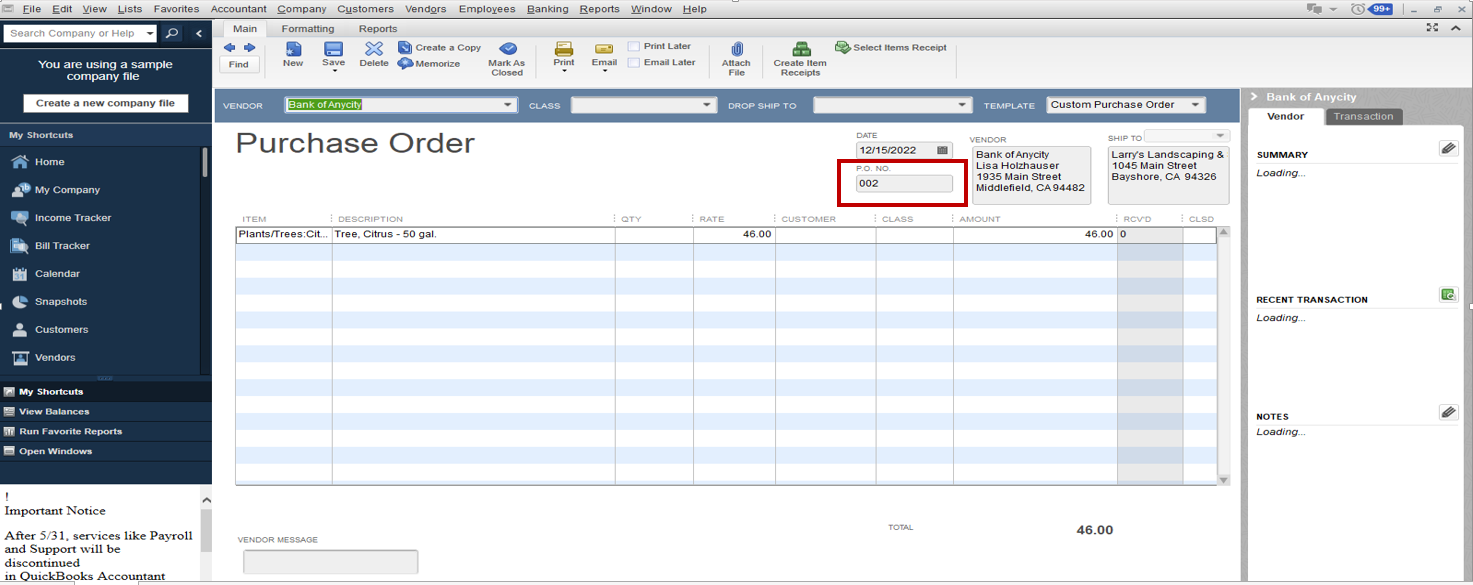Screen dimensions: 1473x585
Task: Toggle the CLSD checkbox on the Citrus Tree line
Action: coord(1199,234)
